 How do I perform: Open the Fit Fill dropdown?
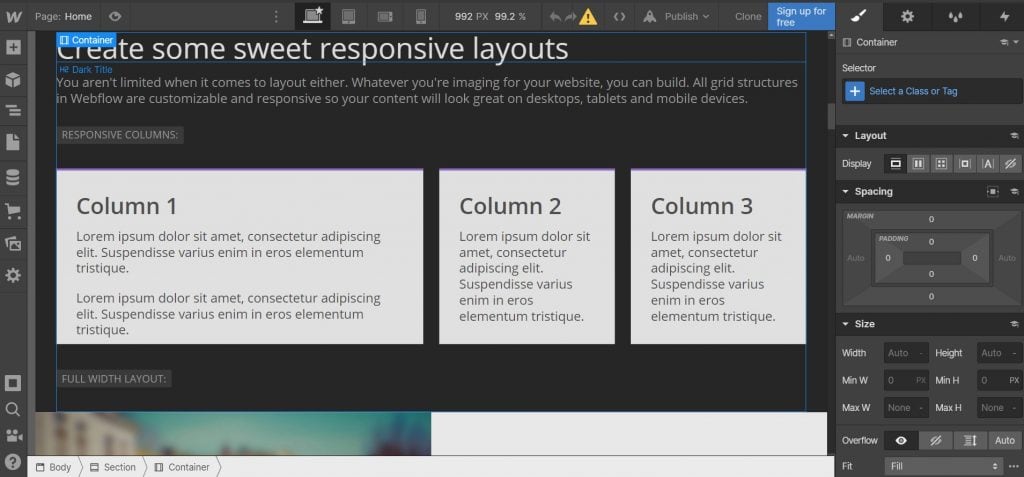[944, 467]
